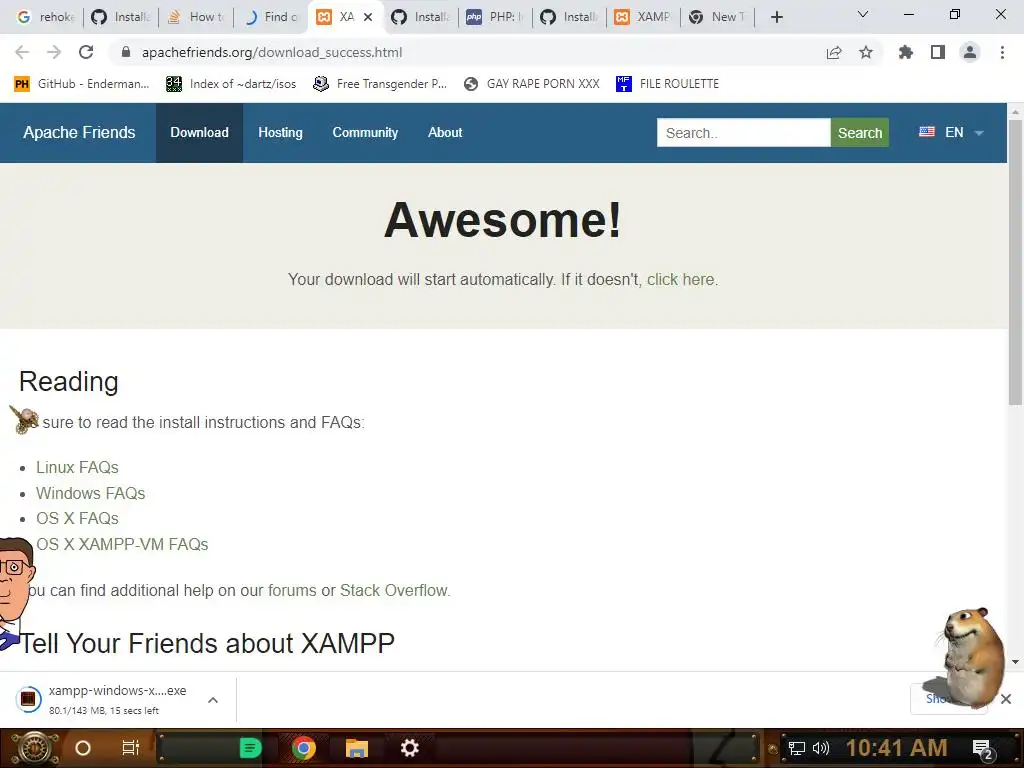1024x768 pixels.
Task: Open the volume tray icon
Action: [821, 748]
